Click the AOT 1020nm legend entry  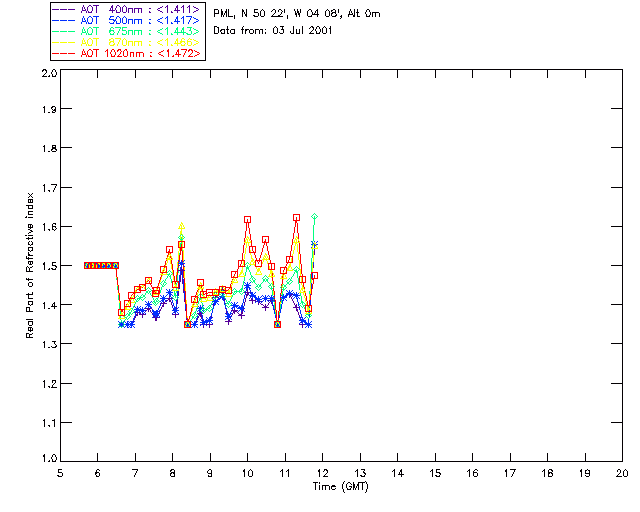[x=126, y=53]
